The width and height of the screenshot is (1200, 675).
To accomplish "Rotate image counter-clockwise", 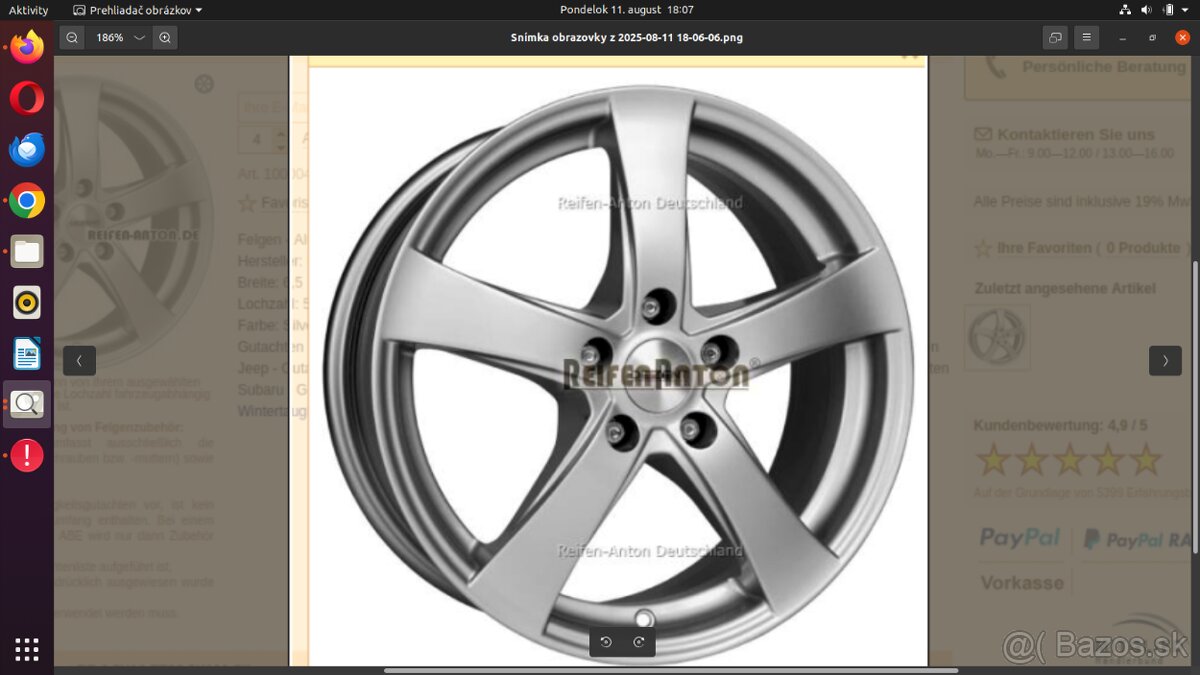I will click(x=606, y=642).
